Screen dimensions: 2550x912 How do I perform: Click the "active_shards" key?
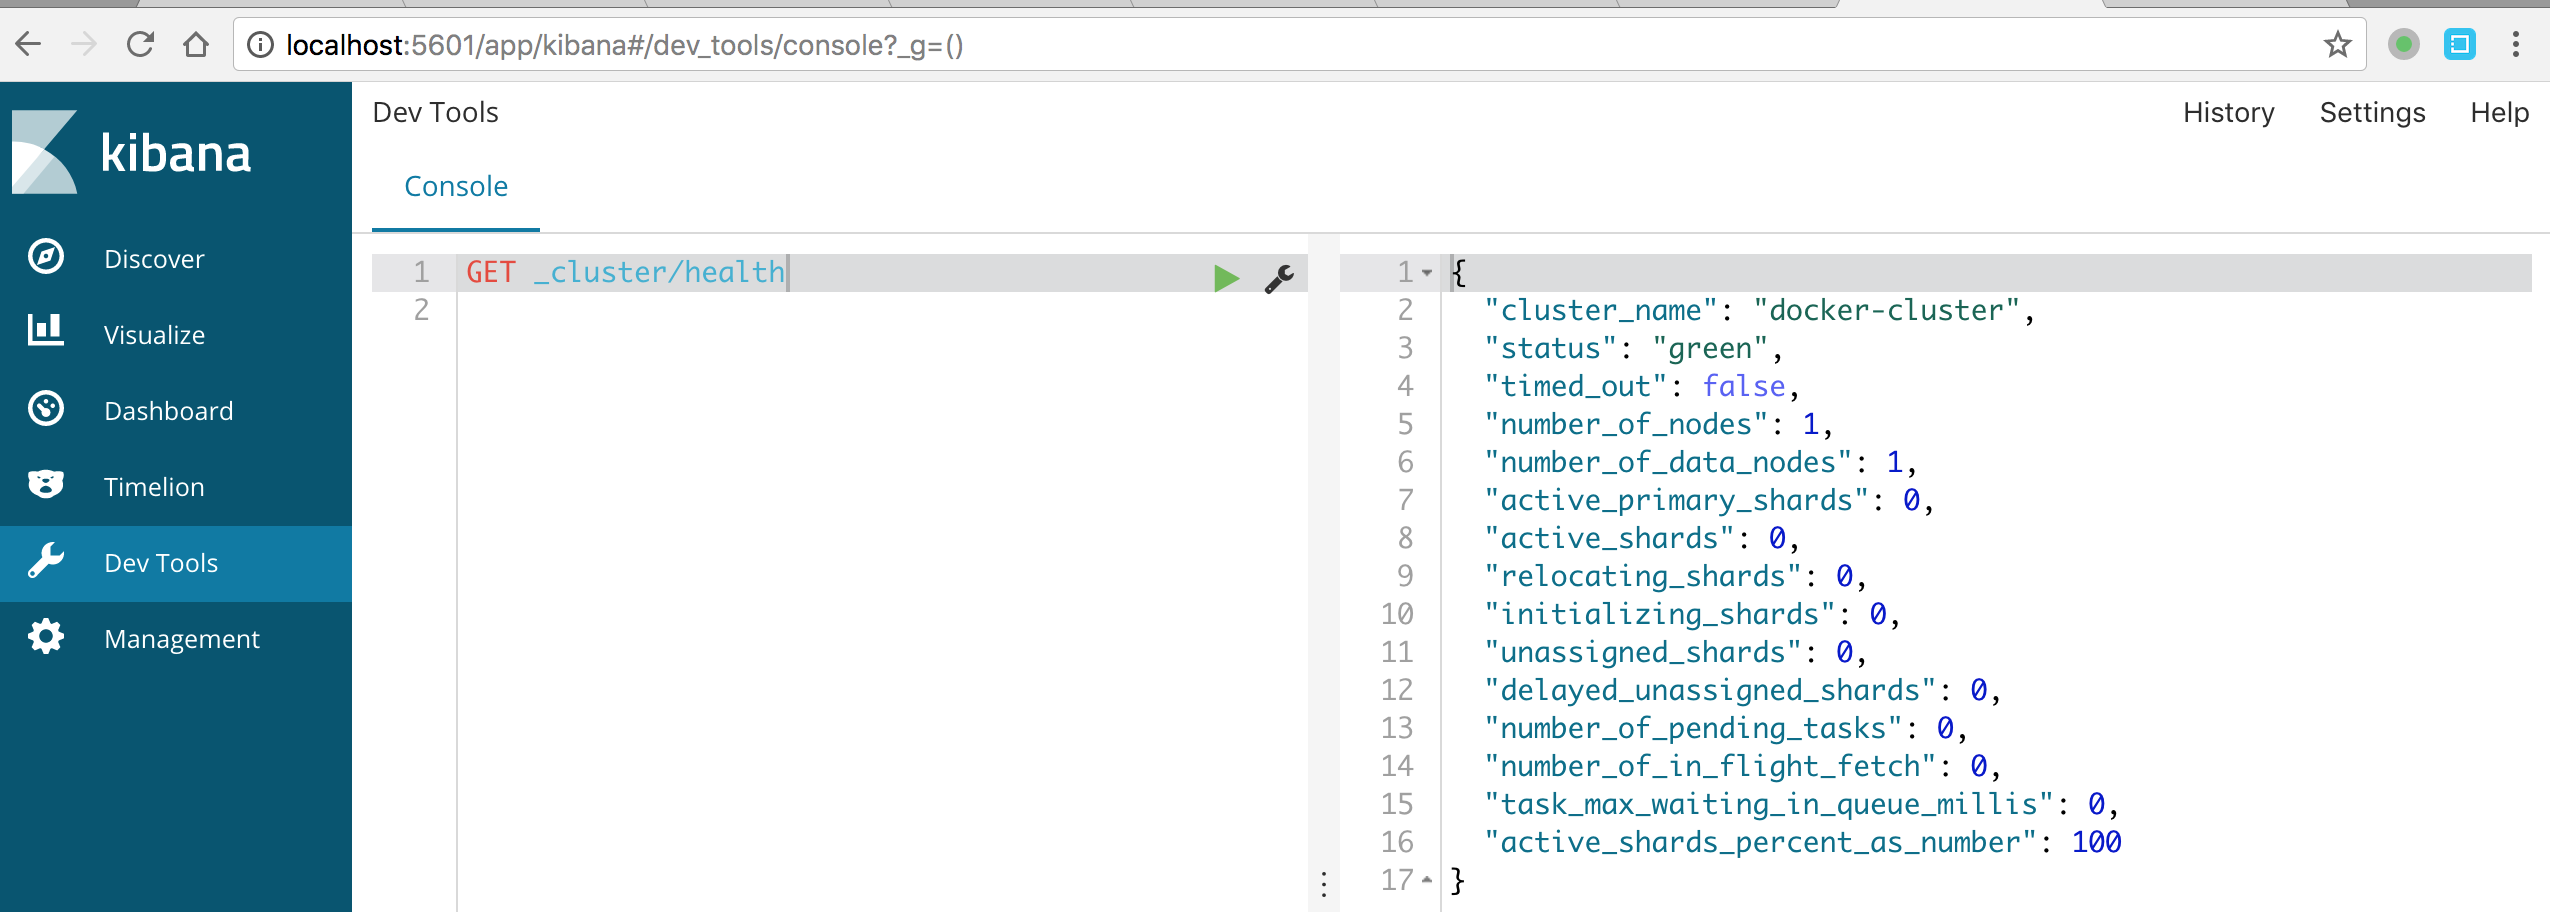1609,539
